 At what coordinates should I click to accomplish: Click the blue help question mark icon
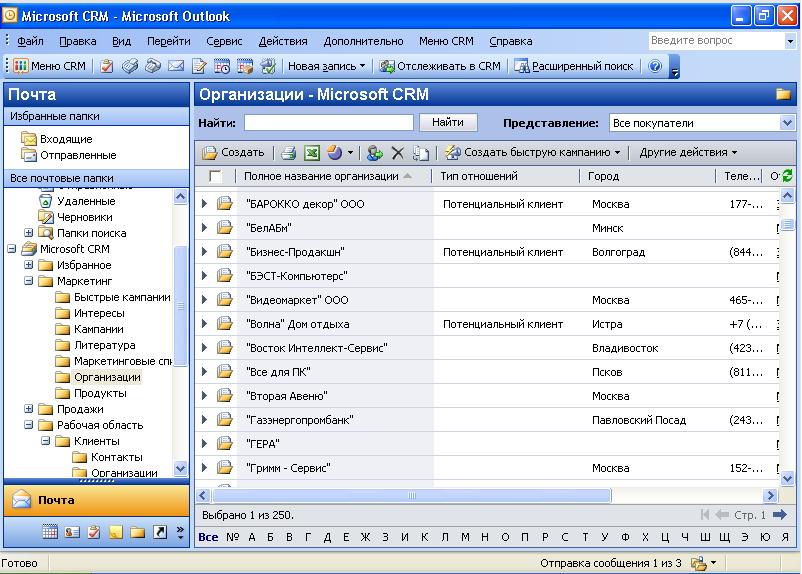tap(655, 66)
